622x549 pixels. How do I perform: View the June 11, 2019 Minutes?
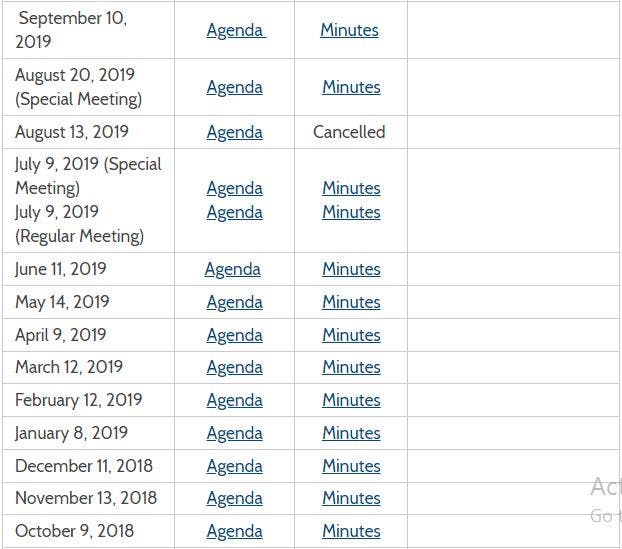tap(351, 269)
